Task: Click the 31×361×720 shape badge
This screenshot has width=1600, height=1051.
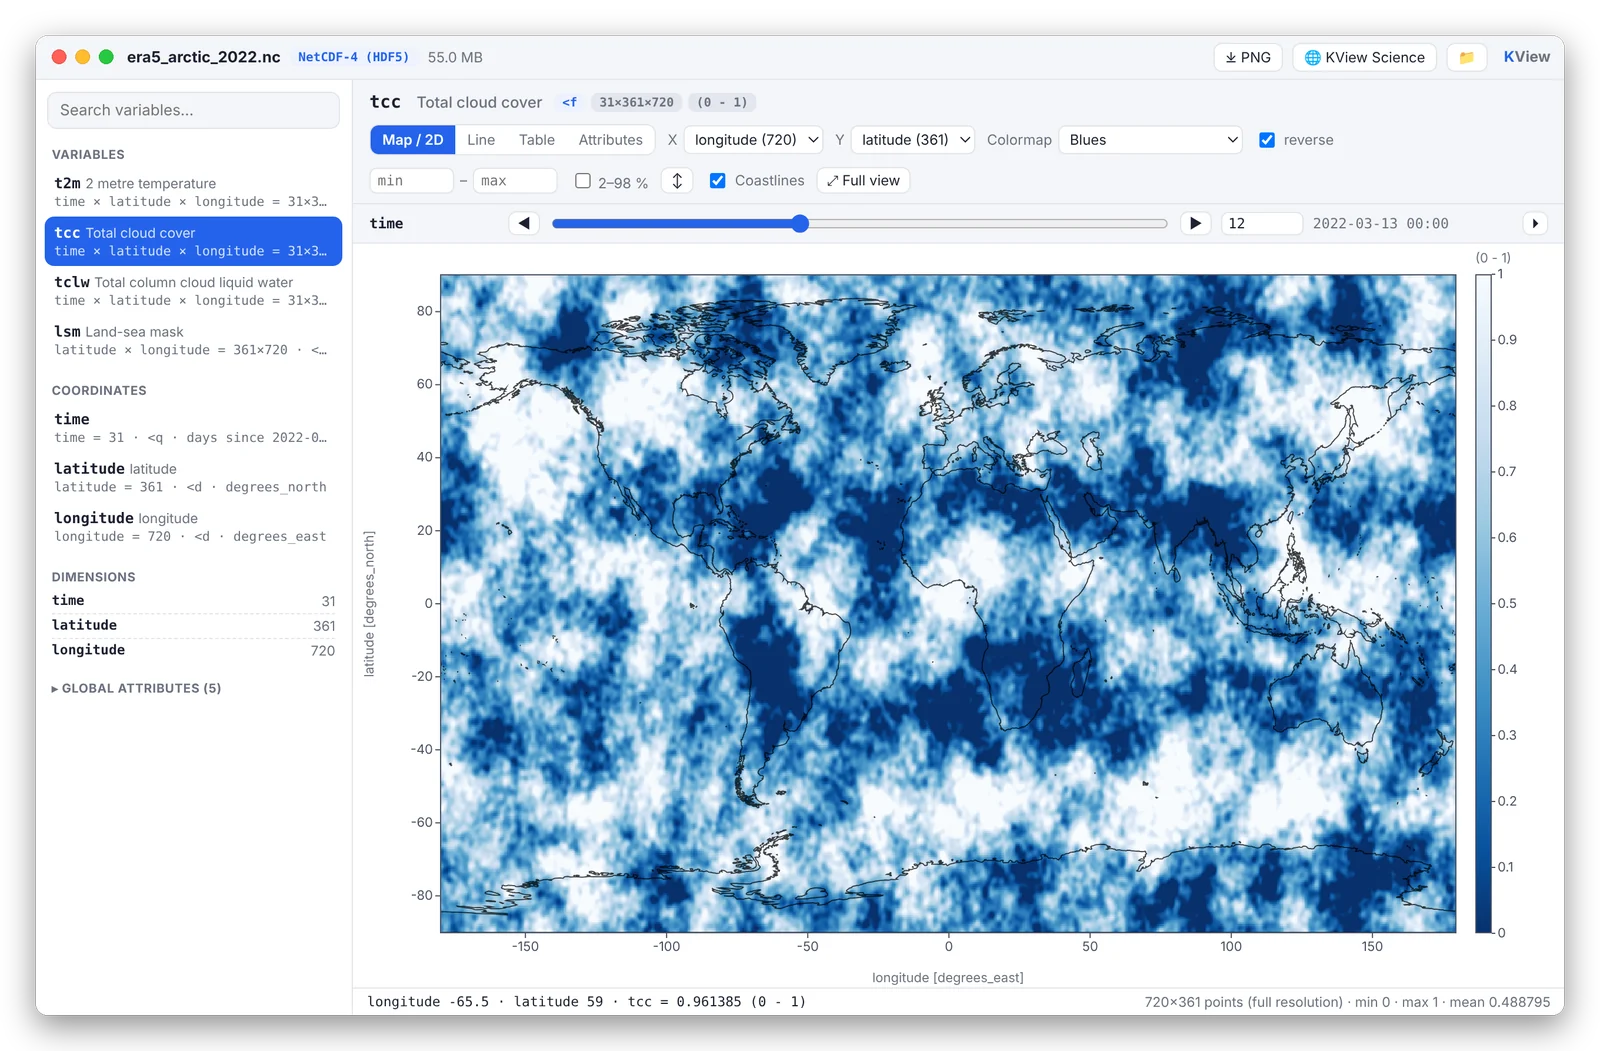Action: point(636,102)
